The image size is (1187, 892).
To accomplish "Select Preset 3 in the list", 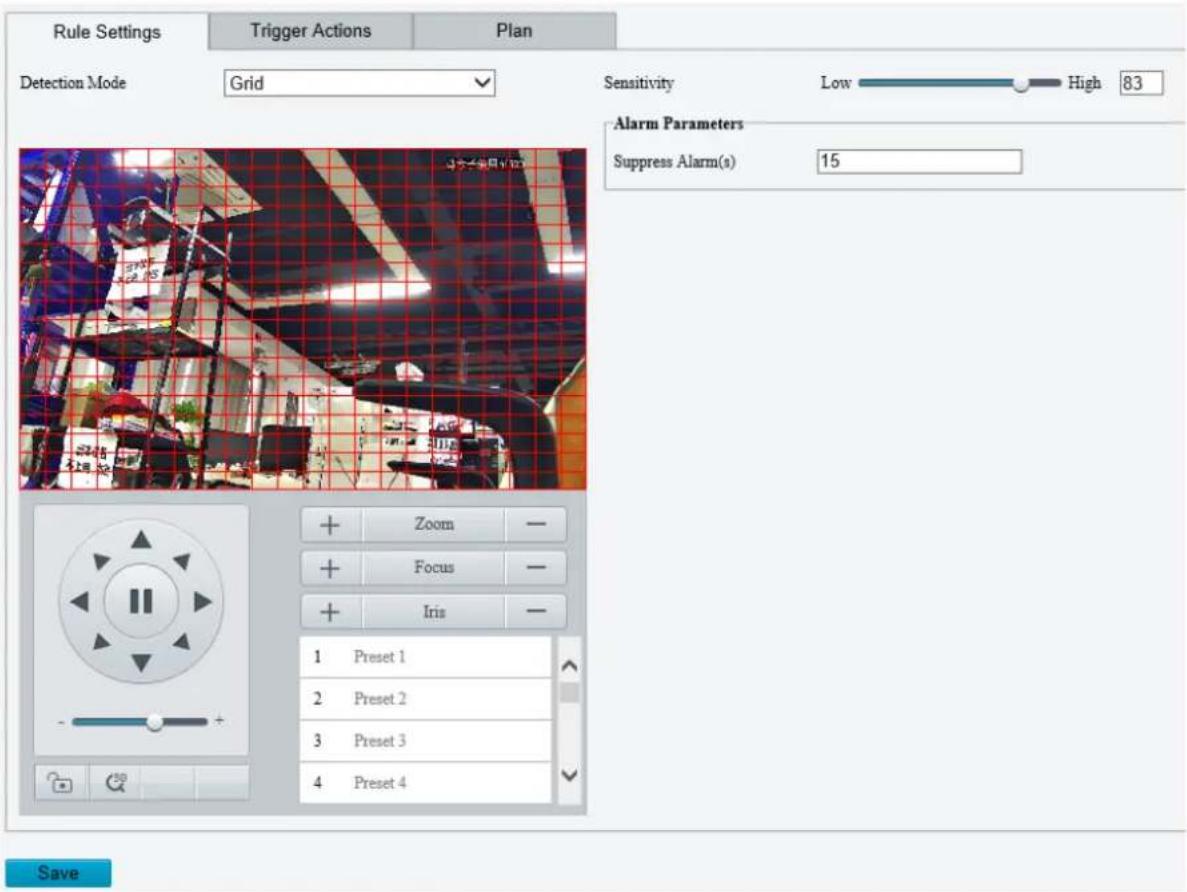I will click(425, 741).
